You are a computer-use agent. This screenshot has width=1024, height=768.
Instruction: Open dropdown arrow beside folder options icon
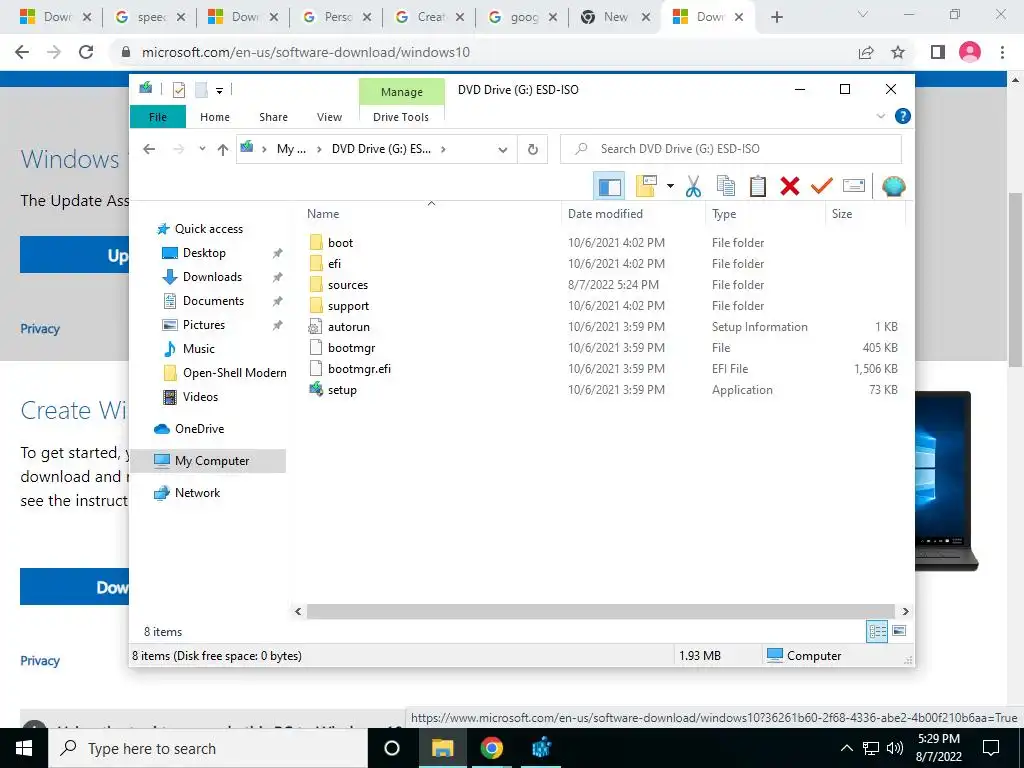click(670, 186)
